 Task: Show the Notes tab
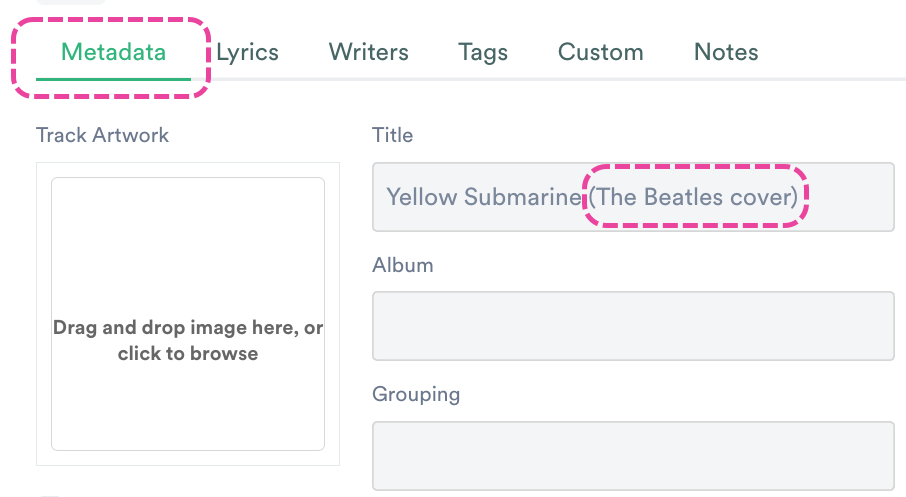(x=726, y=52)
